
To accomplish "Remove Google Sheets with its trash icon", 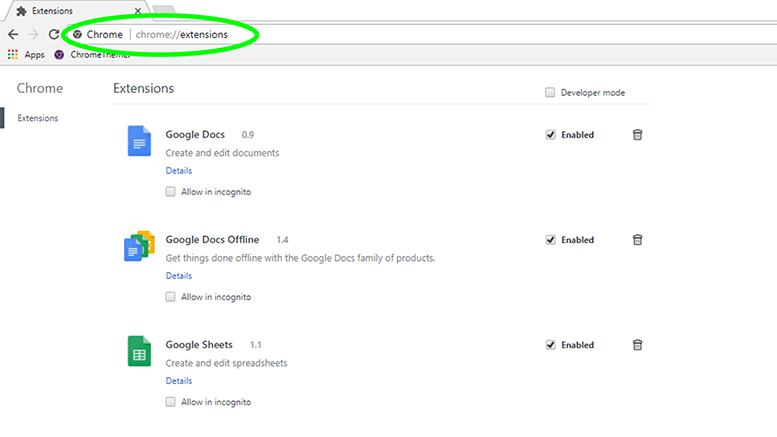I will pyautogui.click(x=637, y=345).
